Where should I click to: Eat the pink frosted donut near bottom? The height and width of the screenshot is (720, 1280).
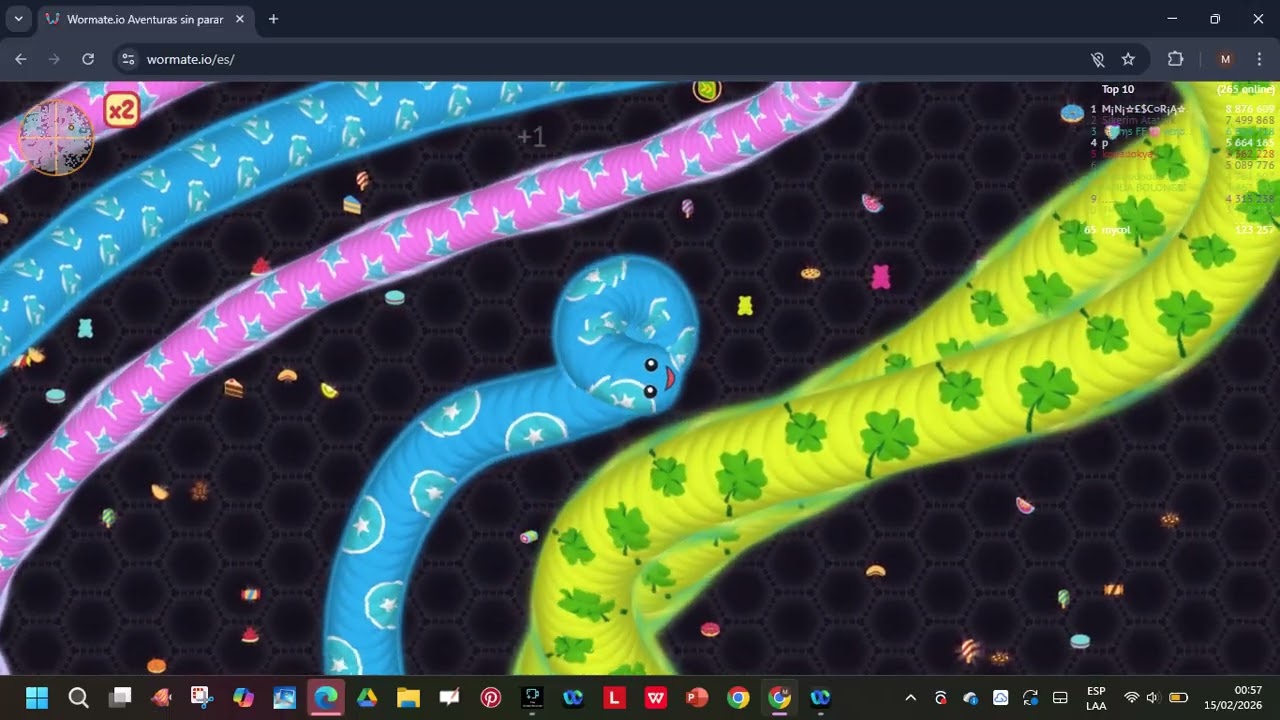710,629
